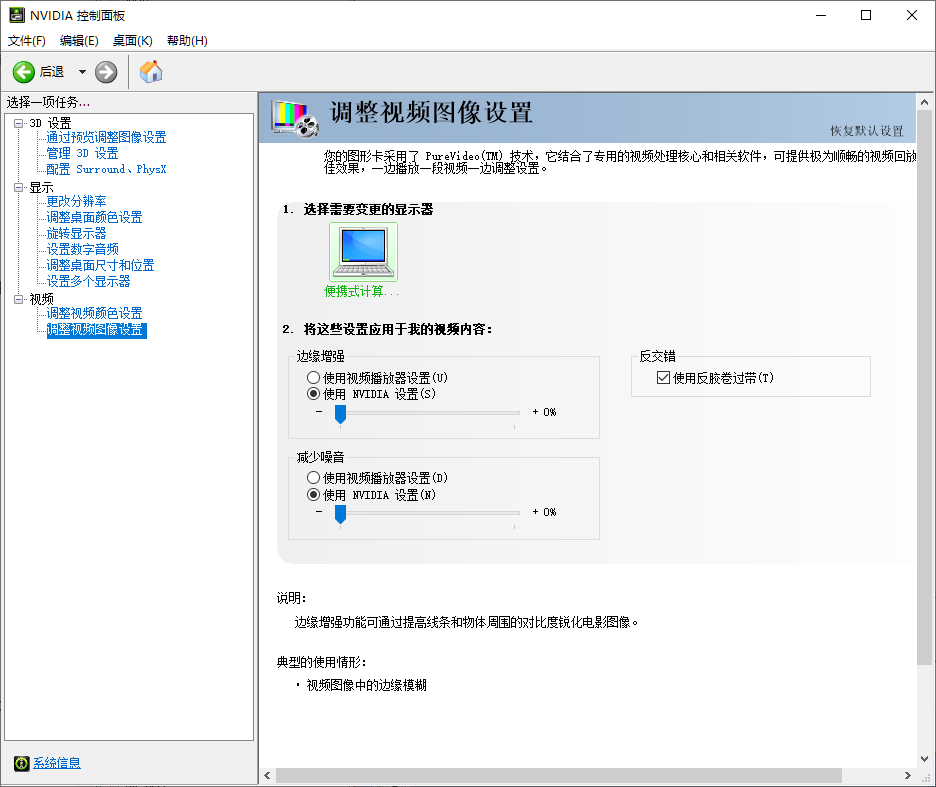This screenshot has width=936, height=787.
Task: Open 调整视频颜色设置
Action: [x=94, y=313]
